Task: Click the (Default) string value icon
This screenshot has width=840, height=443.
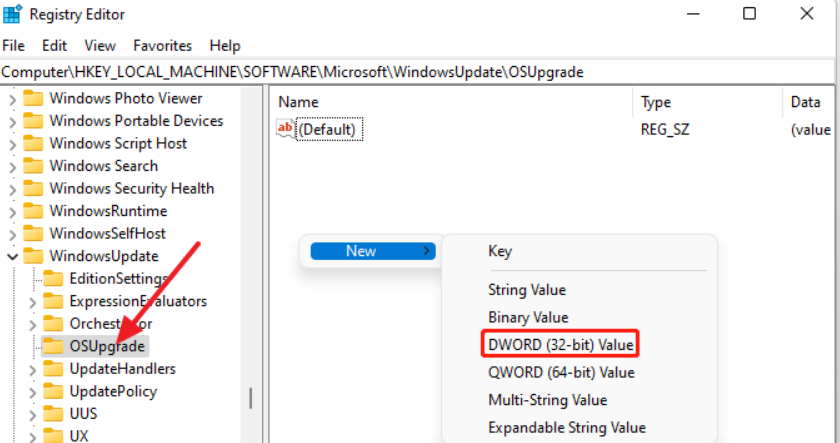Action: click(286, 129)
